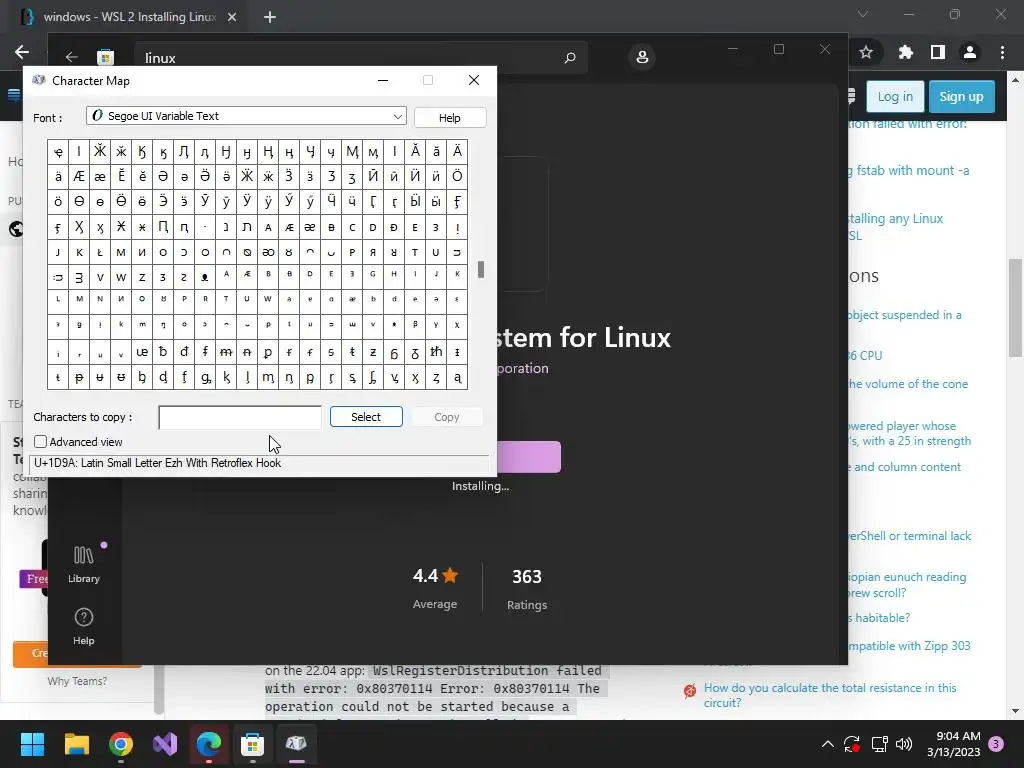Open the taskbar clock and date
The height and width of the screenshot is (768, 1024).
(x=954, y=744)
